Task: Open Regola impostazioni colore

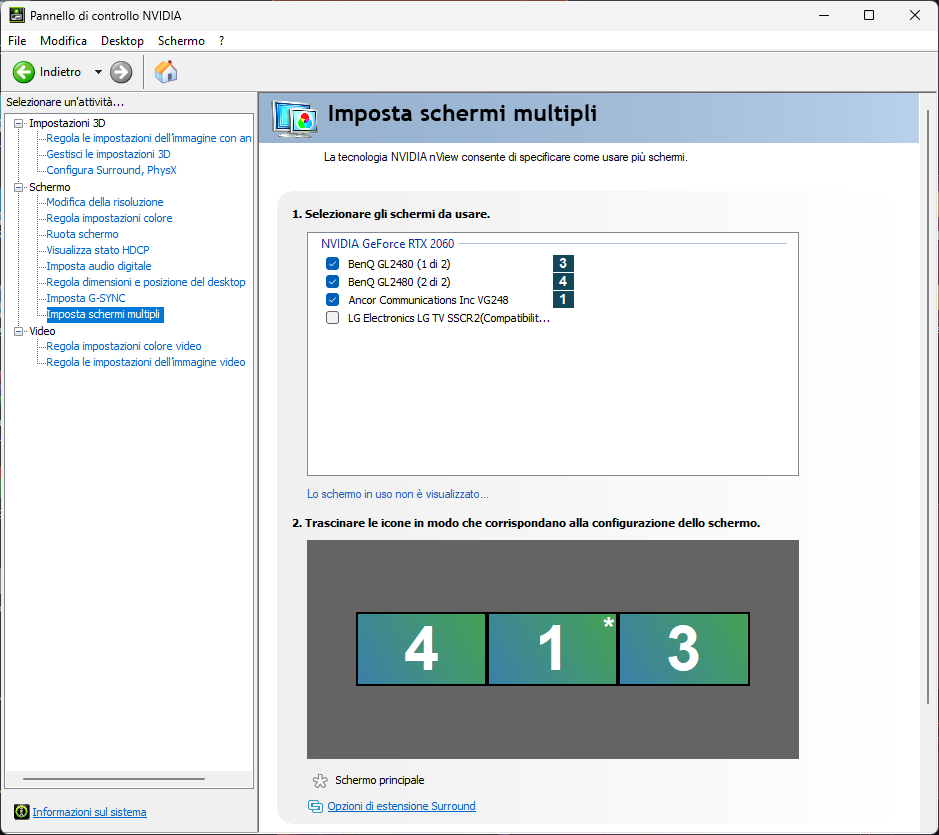Action: (x=109, y=218)
